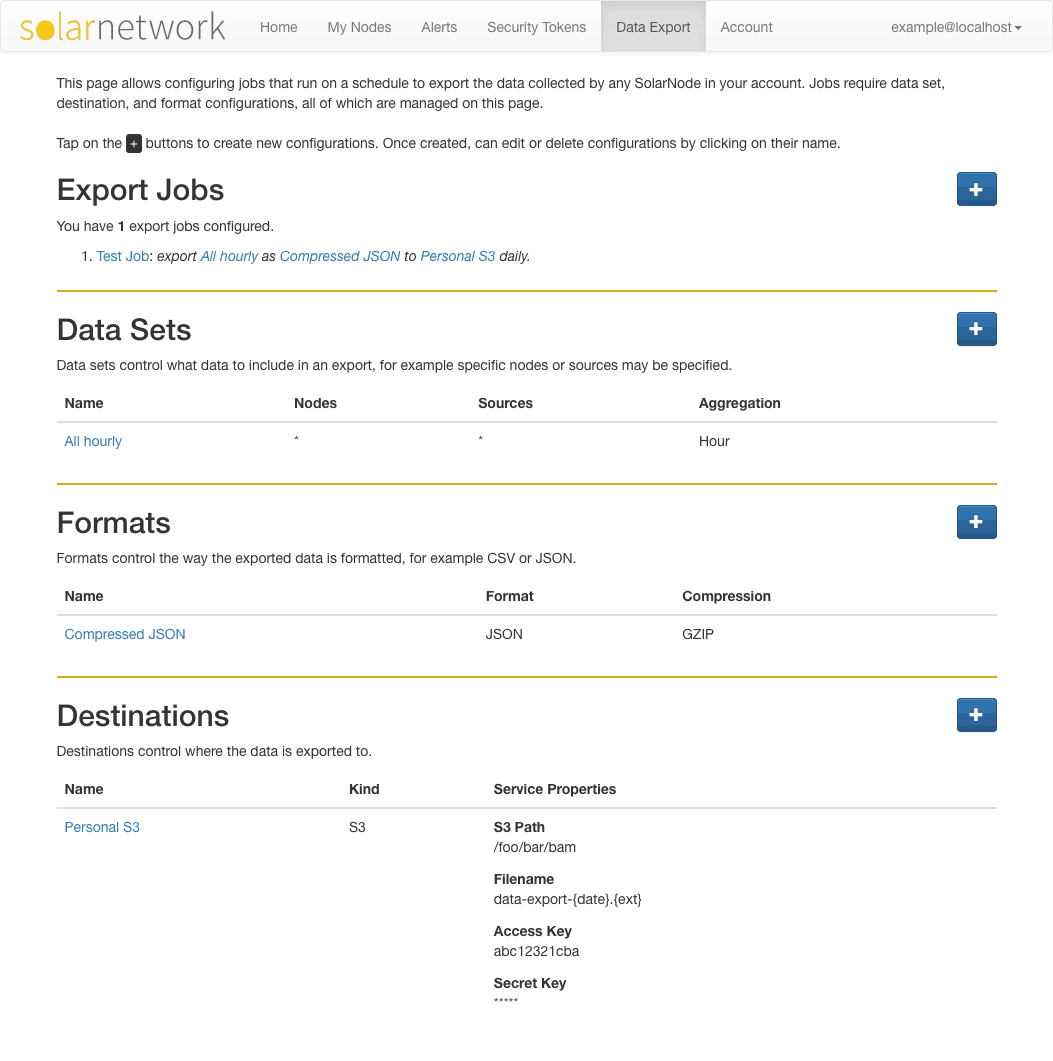This screenshot has height=1061, width=1053.
Task: Click the masked Secret Key value
Action: pos(506,1001)
